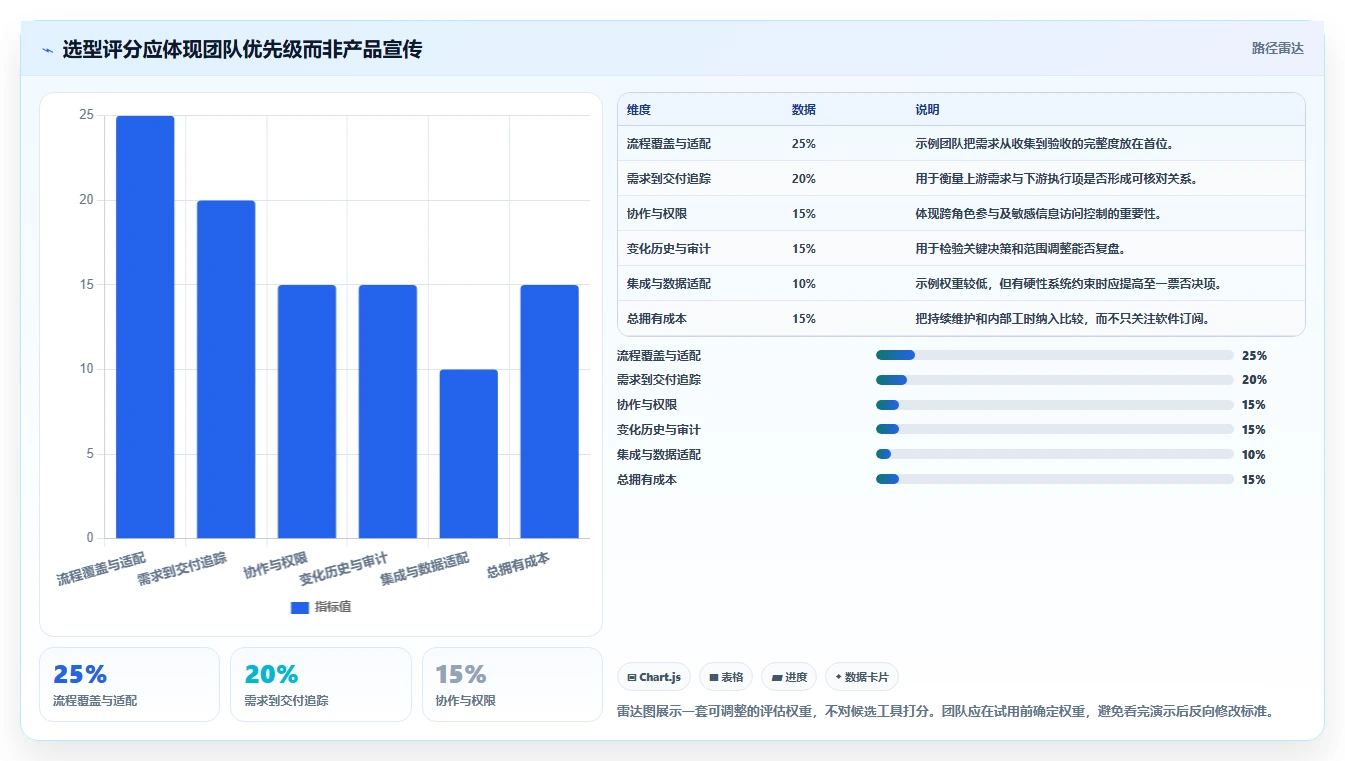
Task: Click the x-axis label 协作与权限
Action: point(276,565)
